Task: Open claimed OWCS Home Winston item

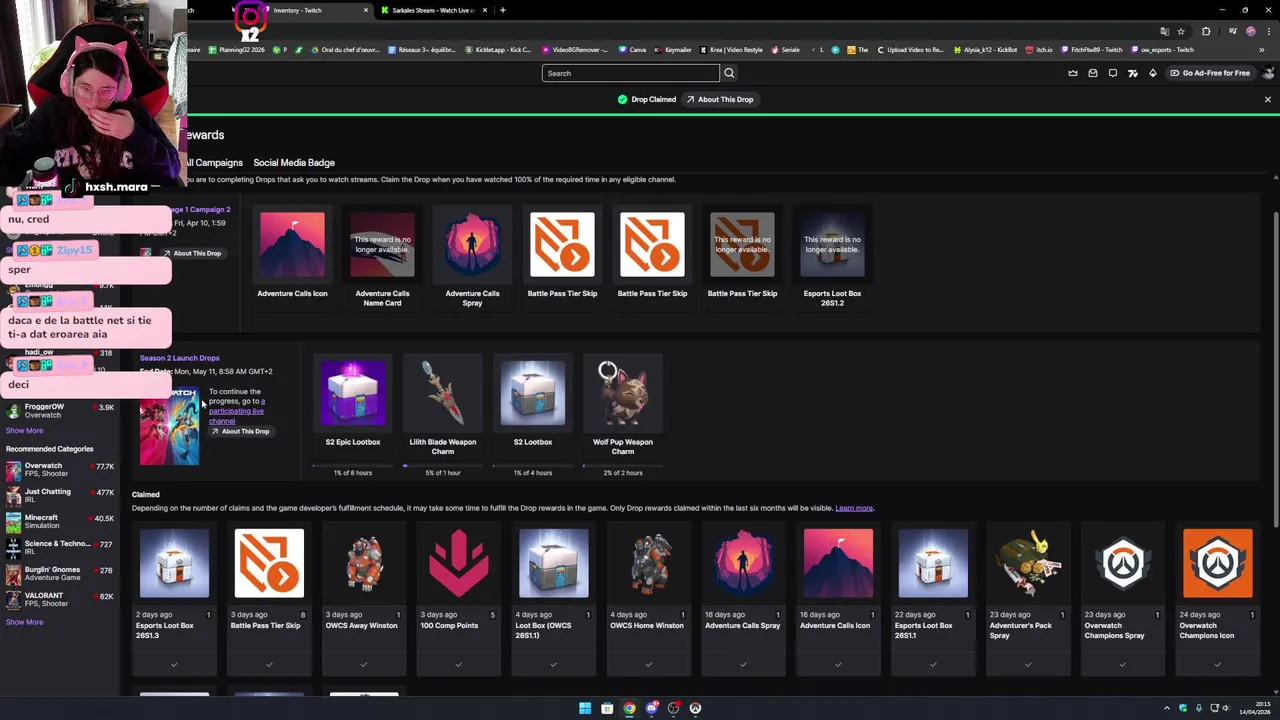Action: click(648, 563)
